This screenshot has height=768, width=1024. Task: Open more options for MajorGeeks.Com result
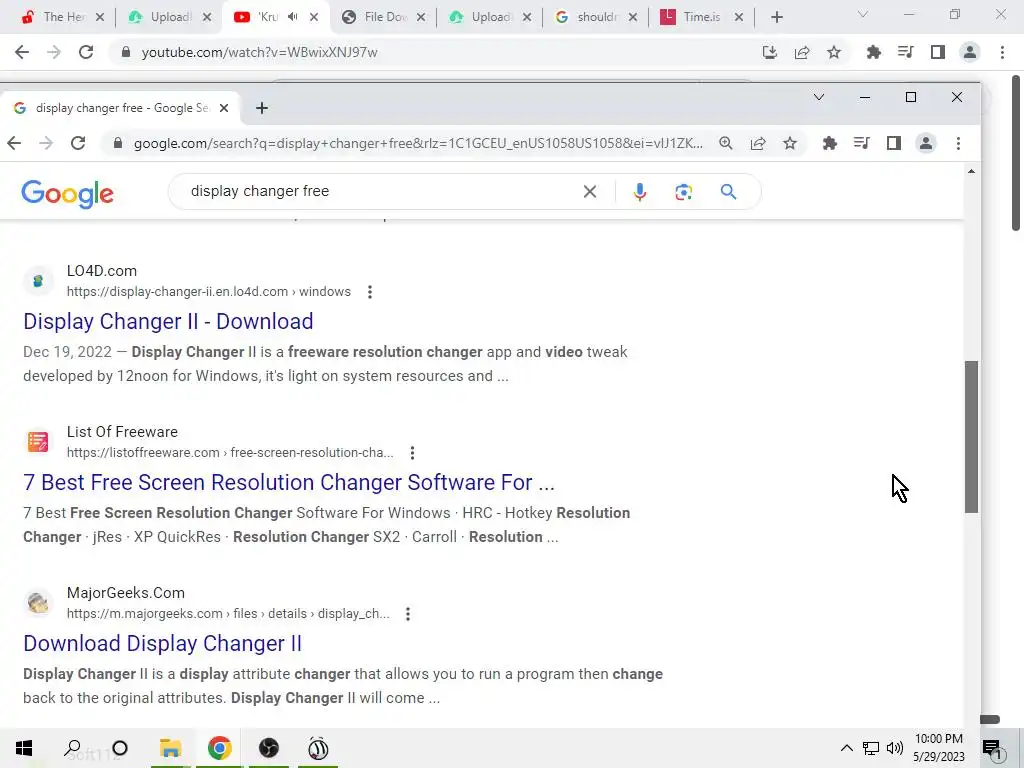coord(408,614)
